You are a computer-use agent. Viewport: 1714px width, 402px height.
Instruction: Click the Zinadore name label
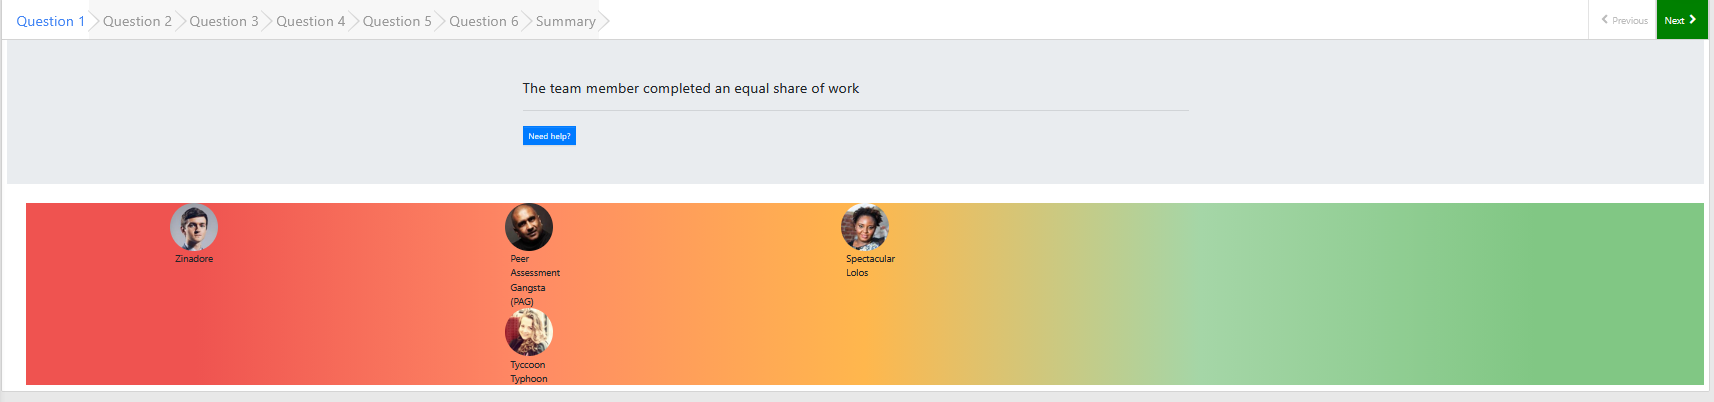[194, 259]
